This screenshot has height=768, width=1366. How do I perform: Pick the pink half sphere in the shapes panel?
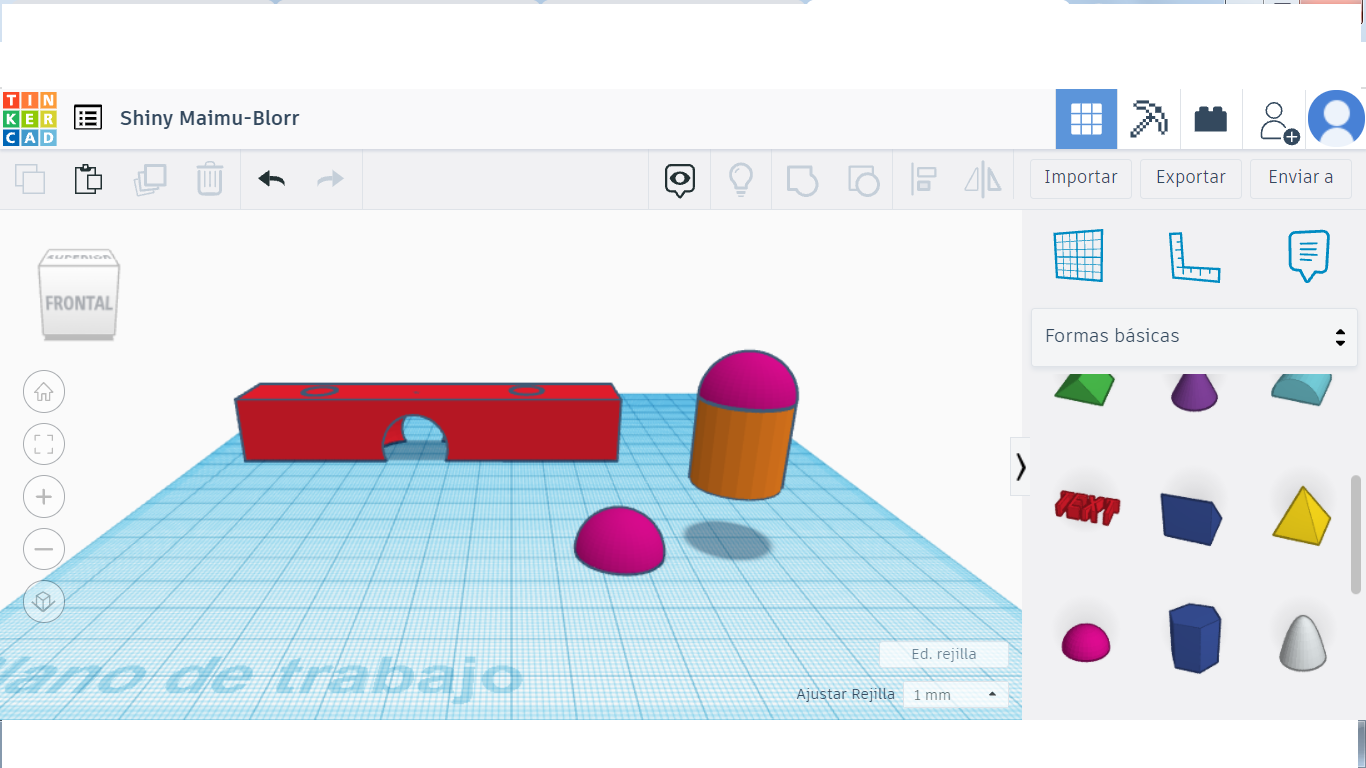[x=1086, y=642]
